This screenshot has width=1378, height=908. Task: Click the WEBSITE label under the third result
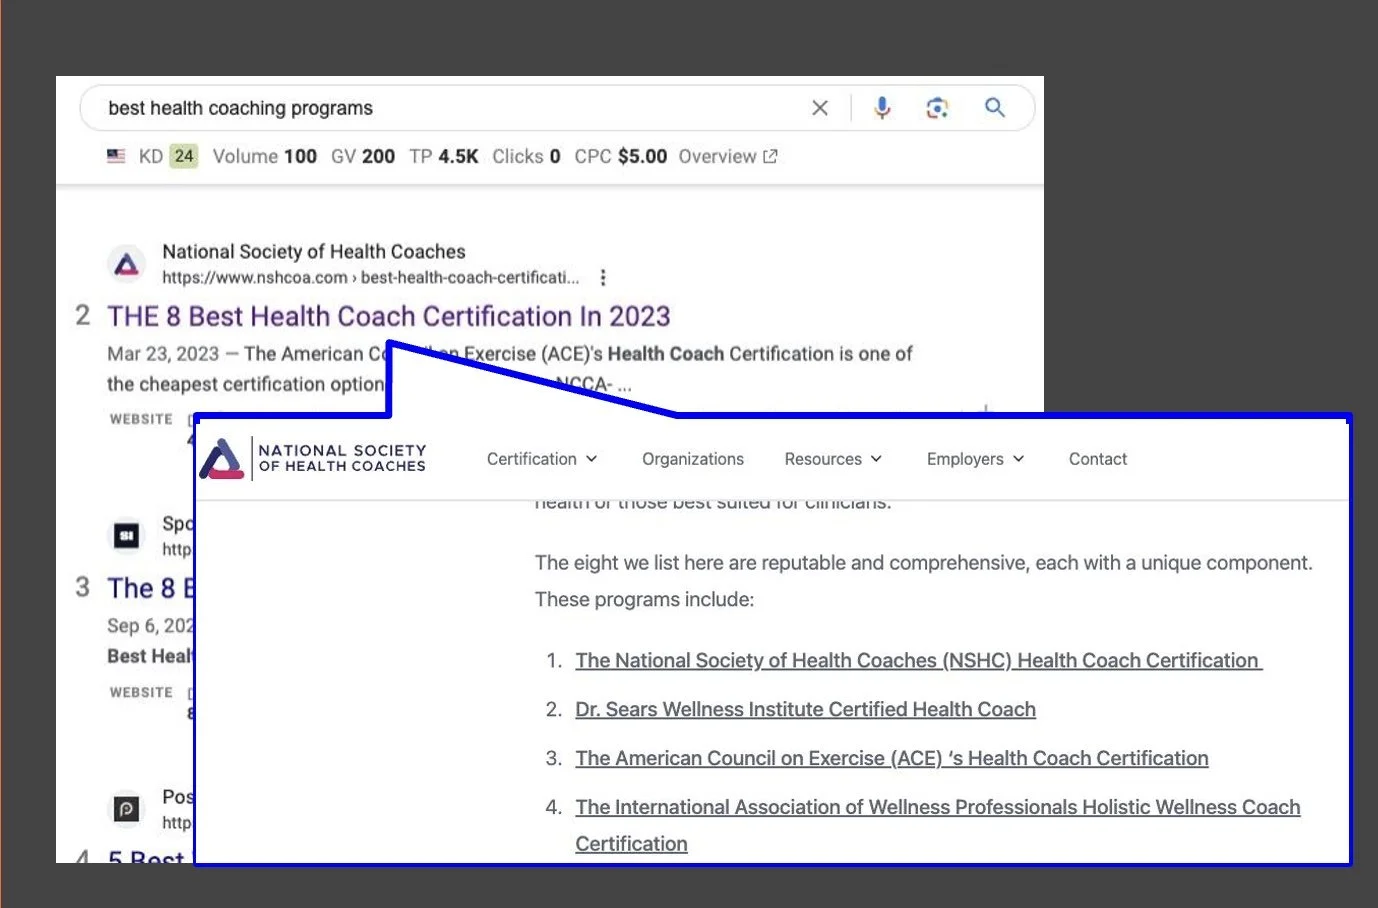click(x=141, y=692)
